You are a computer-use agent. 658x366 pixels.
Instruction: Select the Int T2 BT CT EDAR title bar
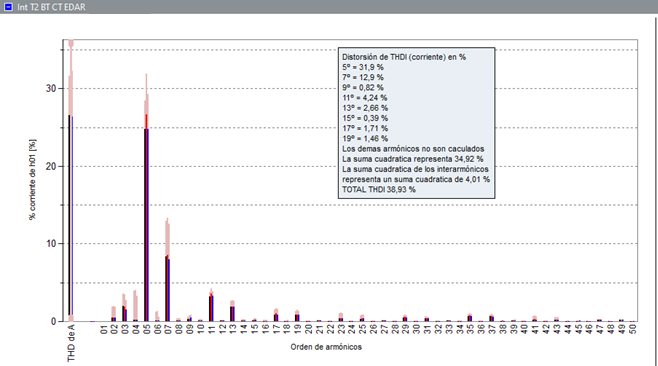coord(329,7)
